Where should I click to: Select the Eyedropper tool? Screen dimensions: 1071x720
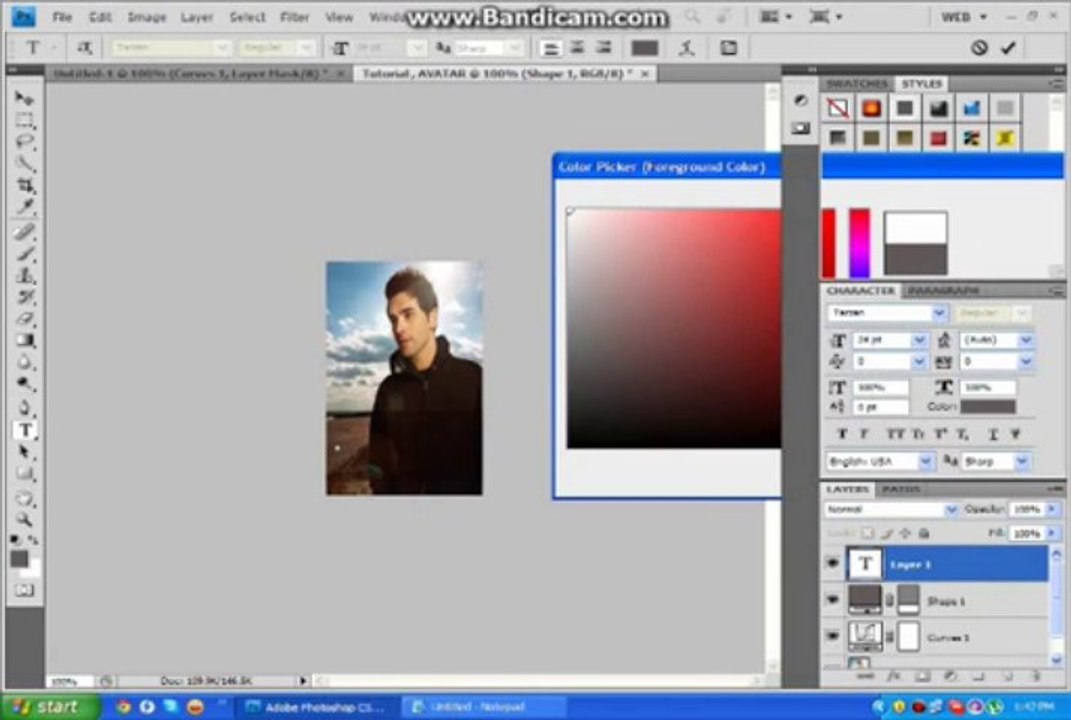click(x=25, y=207)
